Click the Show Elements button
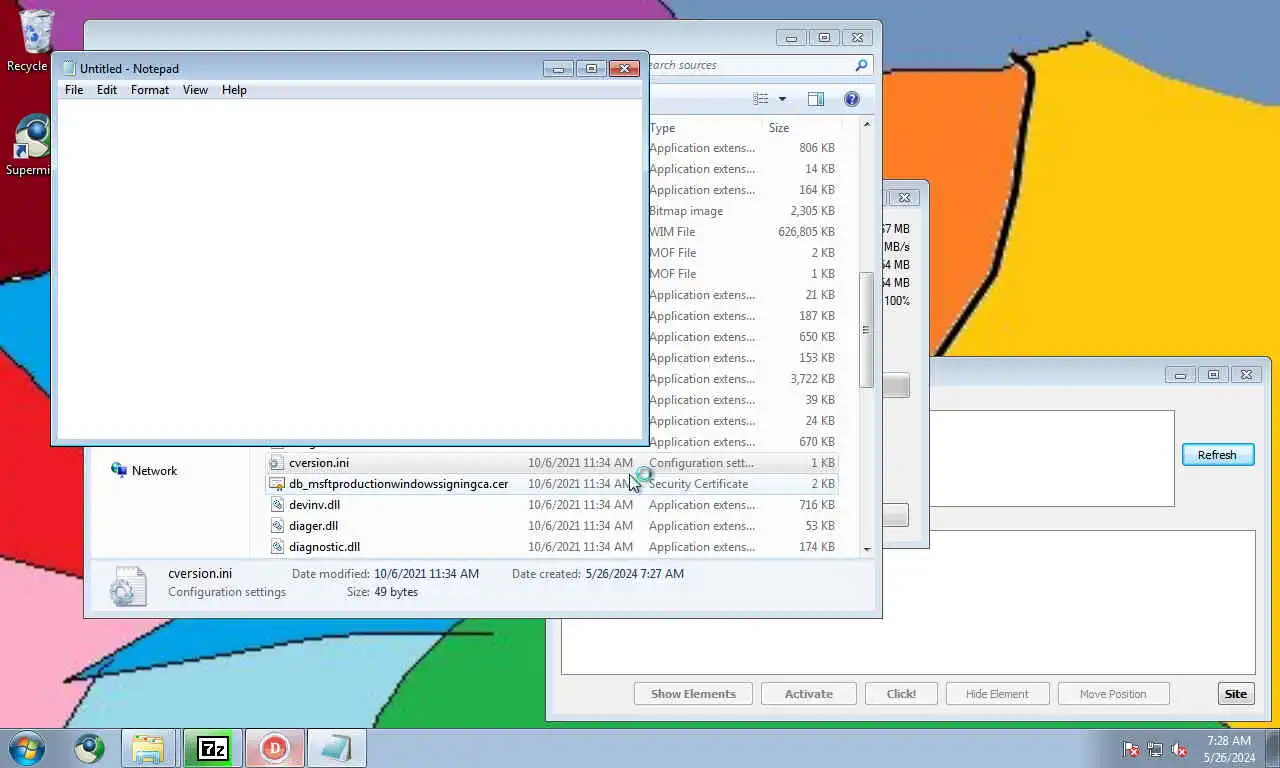1280x768 pixels. click(693, 694)
